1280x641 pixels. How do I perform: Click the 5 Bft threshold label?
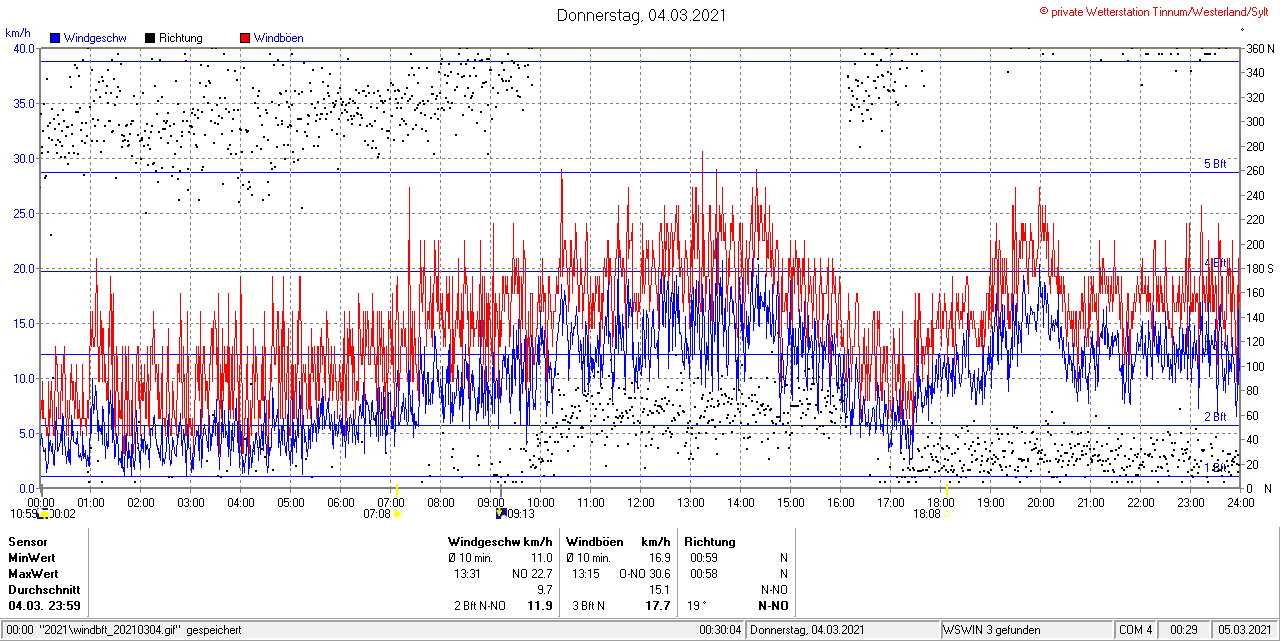click(1215, 164)
